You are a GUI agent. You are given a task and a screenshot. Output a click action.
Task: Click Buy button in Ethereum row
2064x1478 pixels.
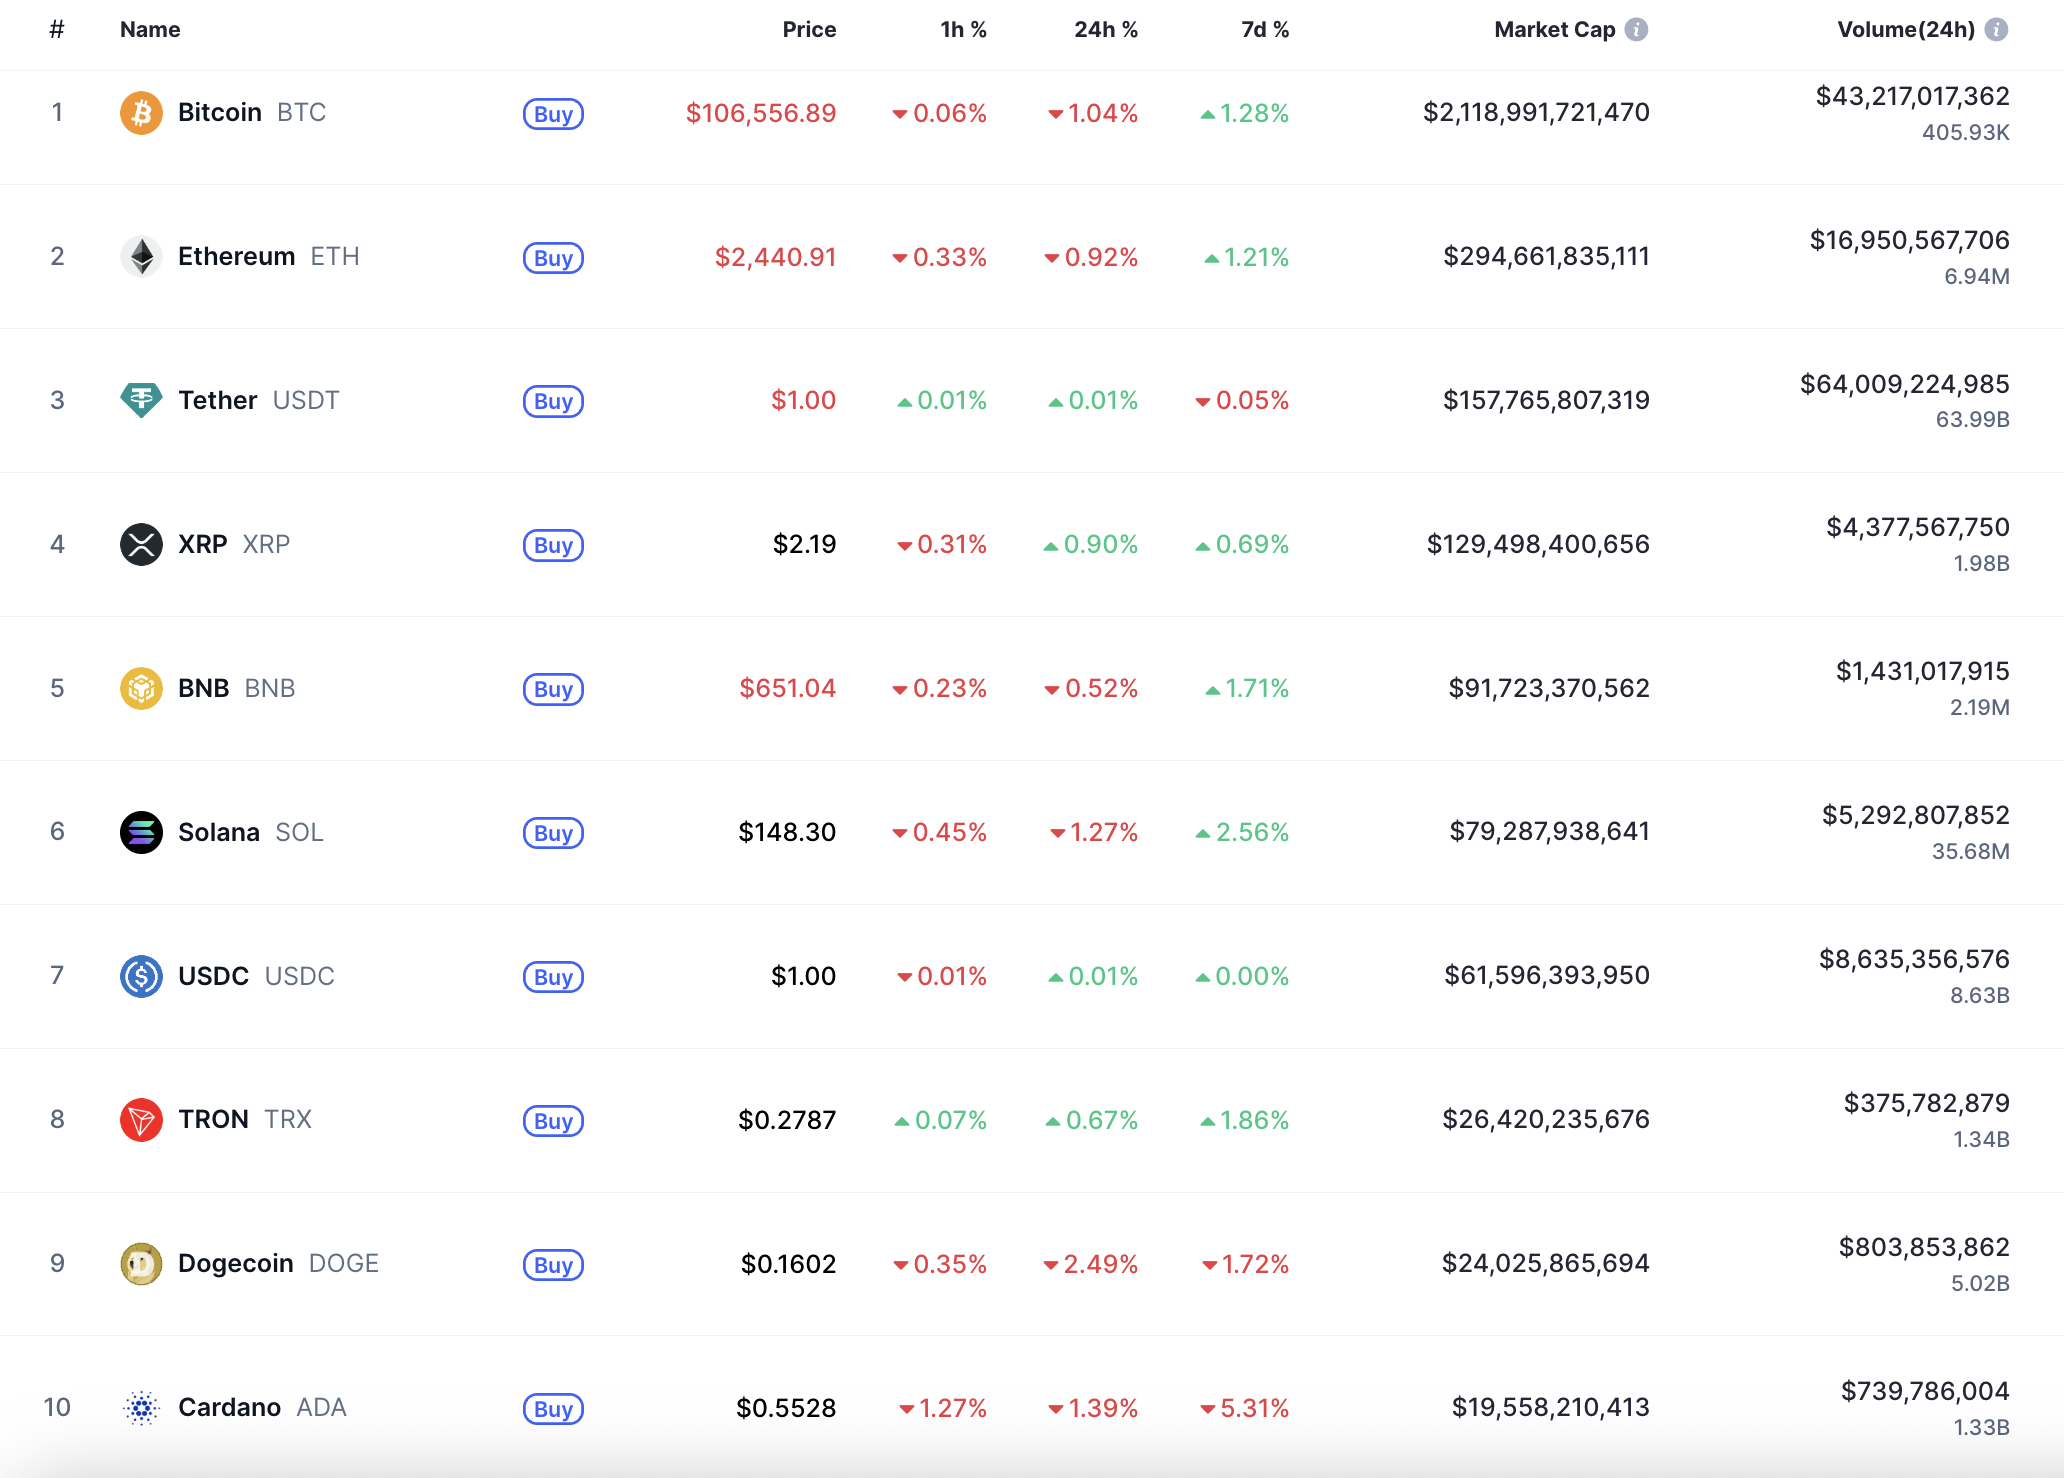pos(553,258)
